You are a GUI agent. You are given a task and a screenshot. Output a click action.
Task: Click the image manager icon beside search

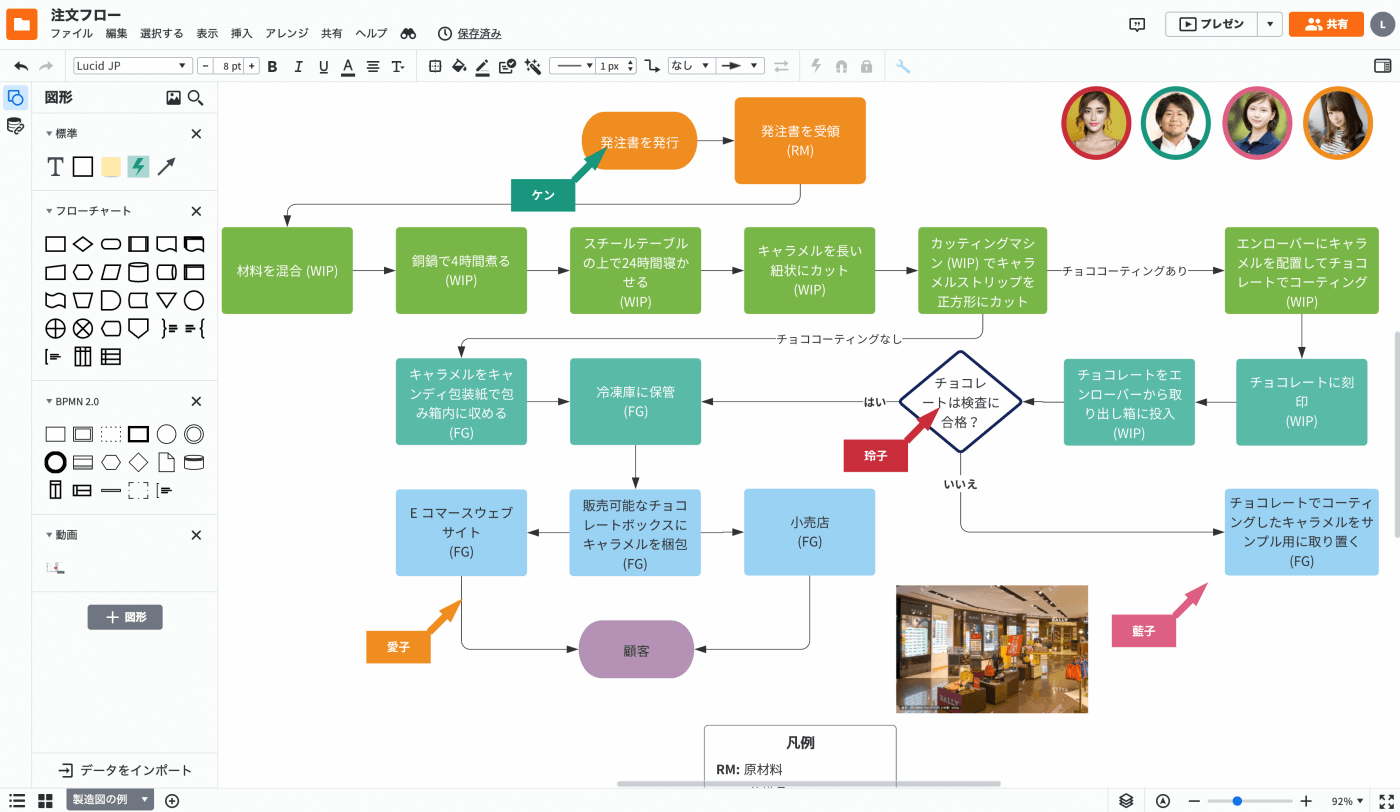pos(172,98)
